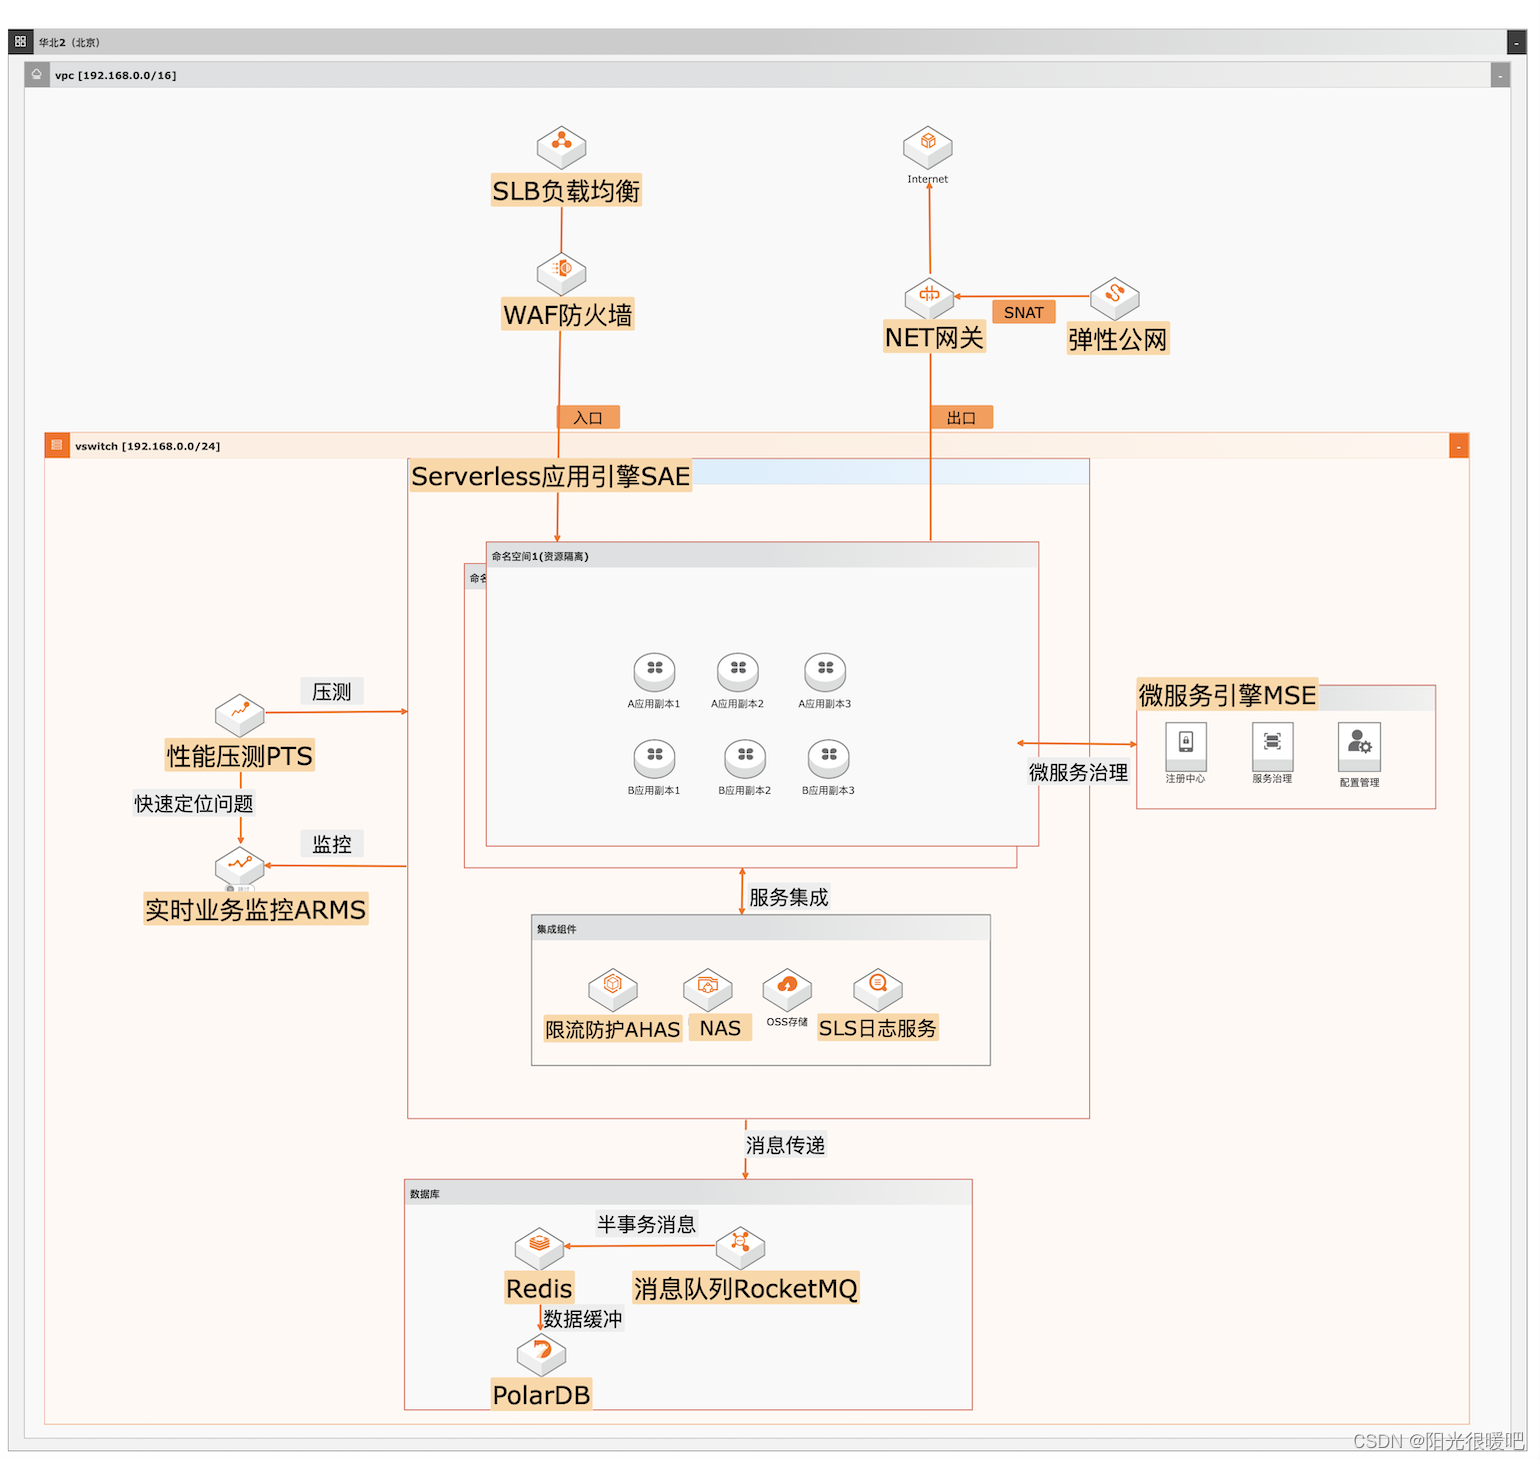Select the 配置管理 icon in MSE
Screen dimensions: 1540x1460
tap(1360, 746)
